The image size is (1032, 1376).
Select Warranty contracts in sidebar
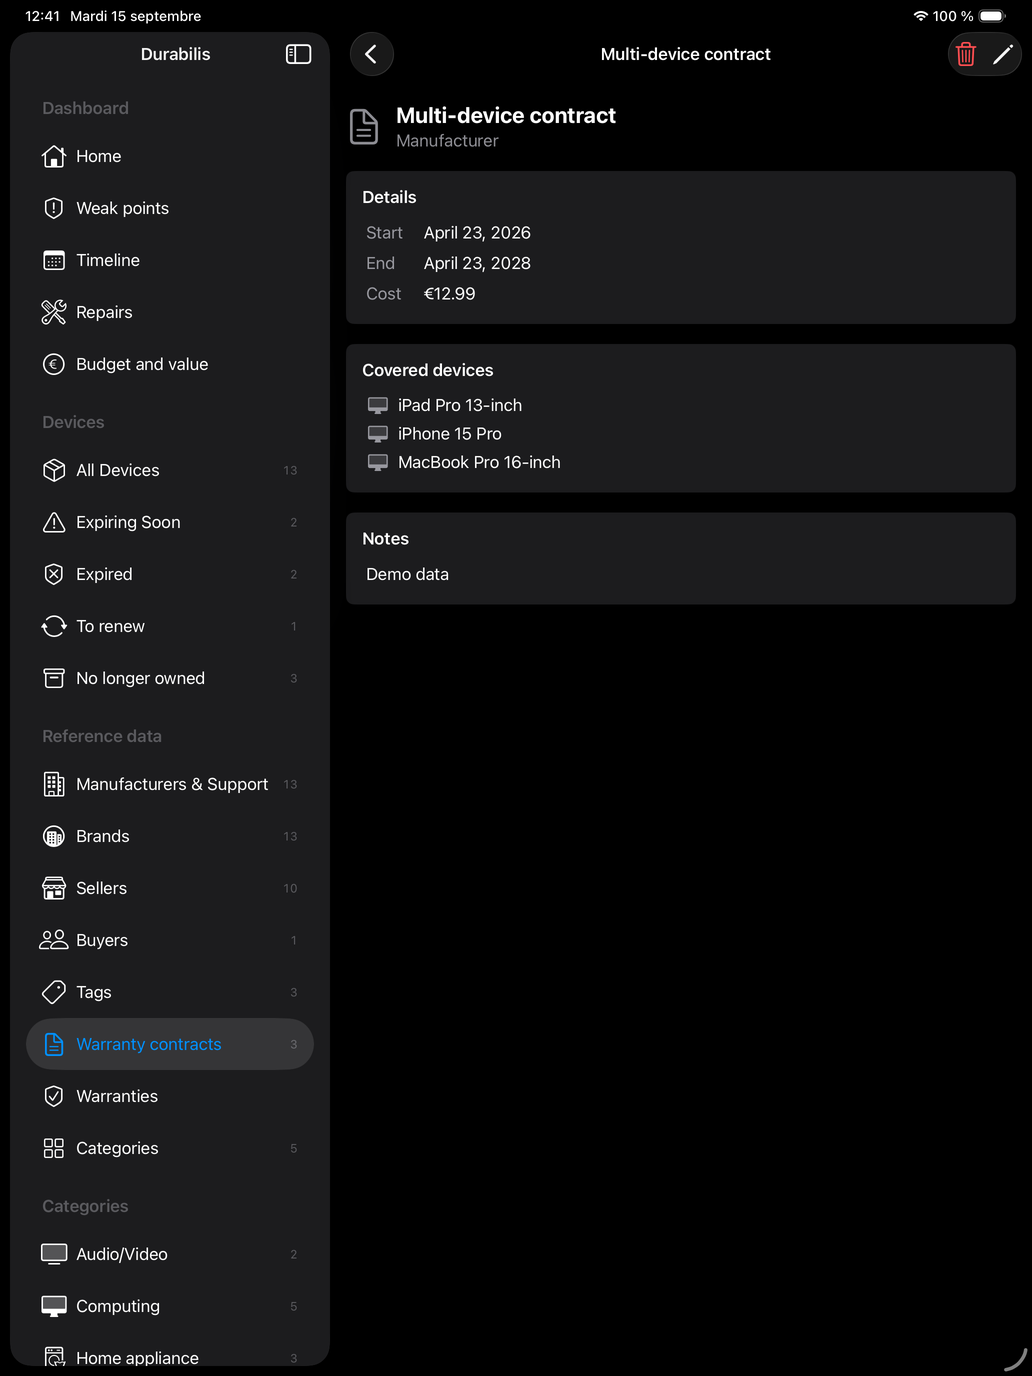tap(170, 1044)
